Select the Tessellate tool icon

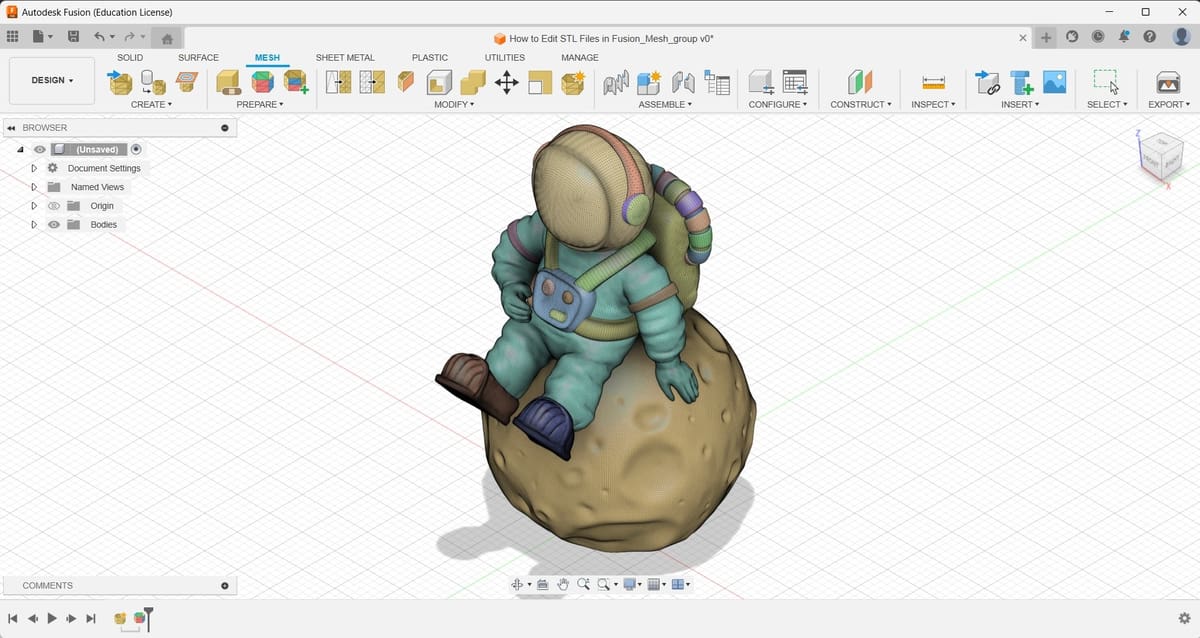[x=153, y=82]
